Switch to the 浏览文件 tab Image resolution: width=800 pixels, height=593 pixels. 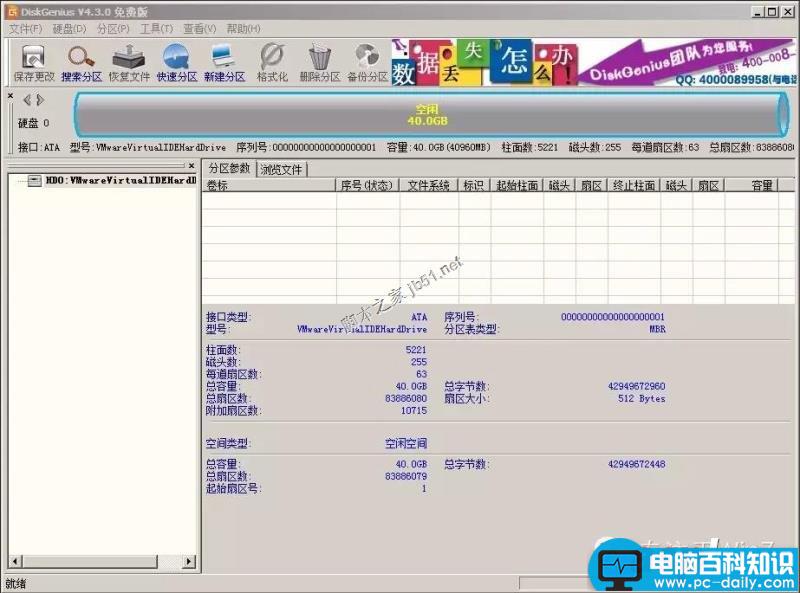281,169
